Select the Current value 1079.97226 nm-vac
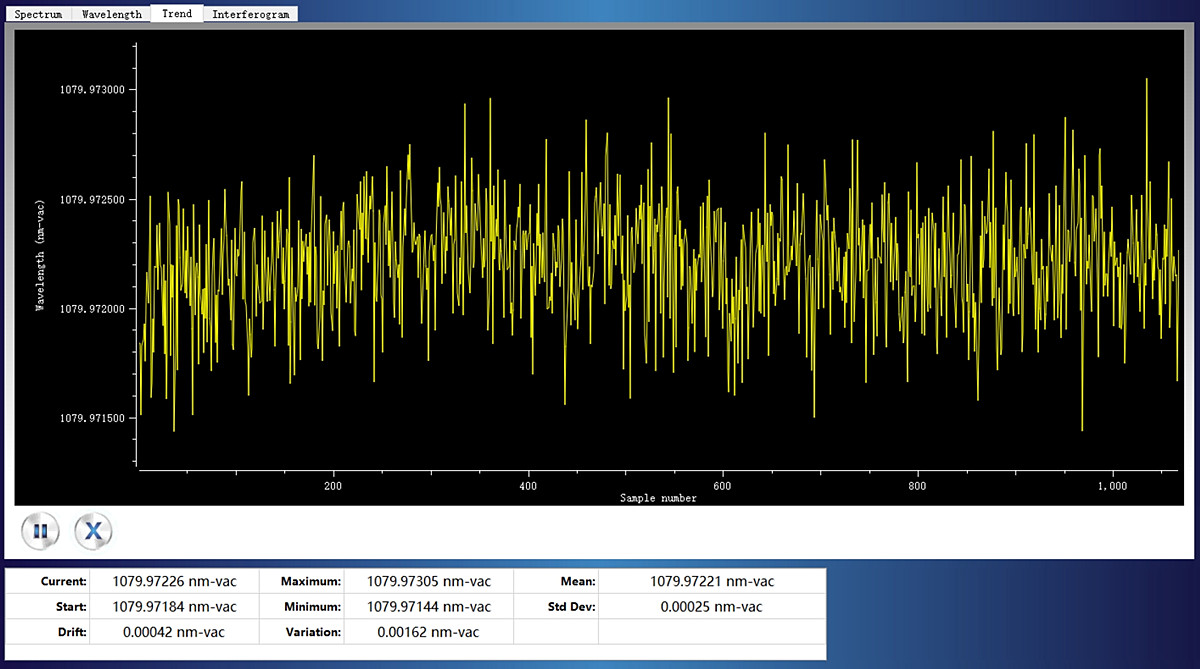This screenshot has height=669, width=1200. tap(175, 581)
